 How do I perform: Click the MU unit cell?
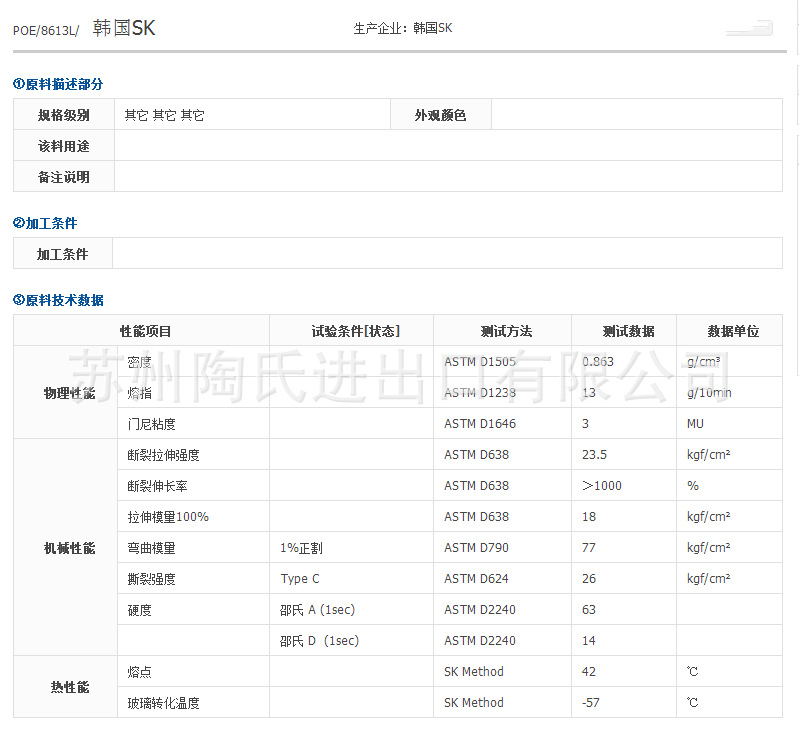click(730, 424)
